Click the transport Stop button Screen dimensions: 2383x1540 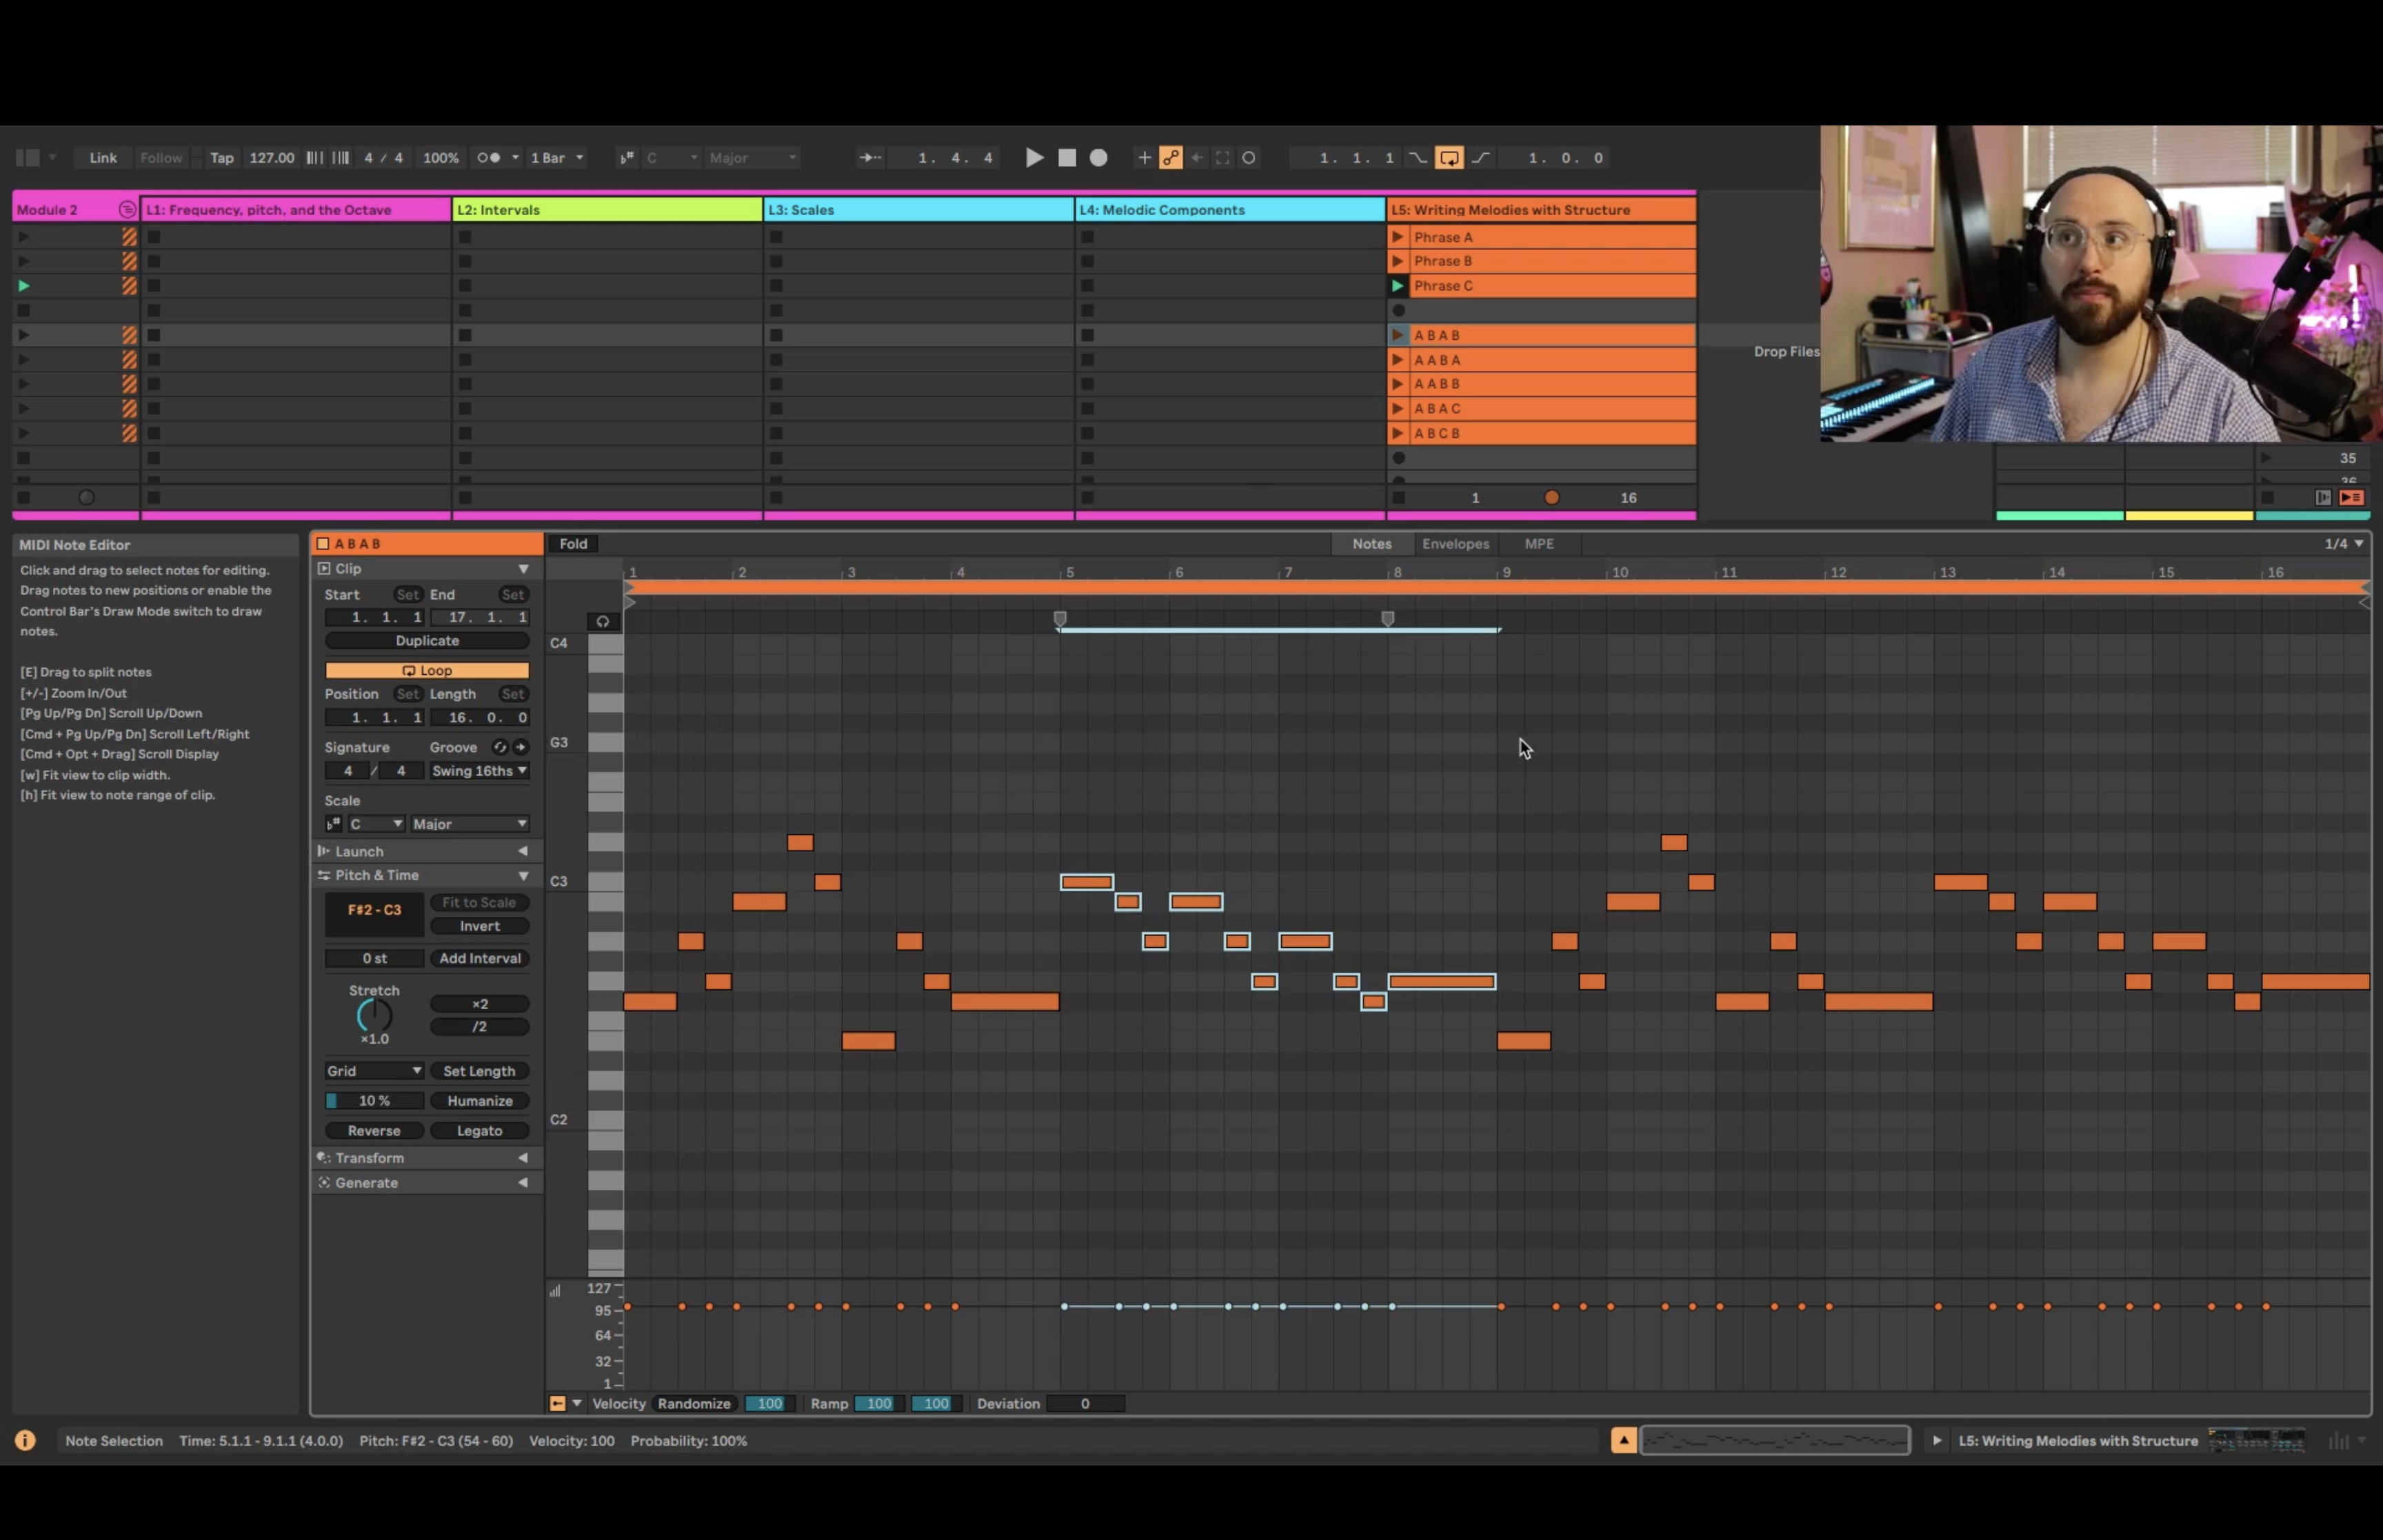(1067, 158)
